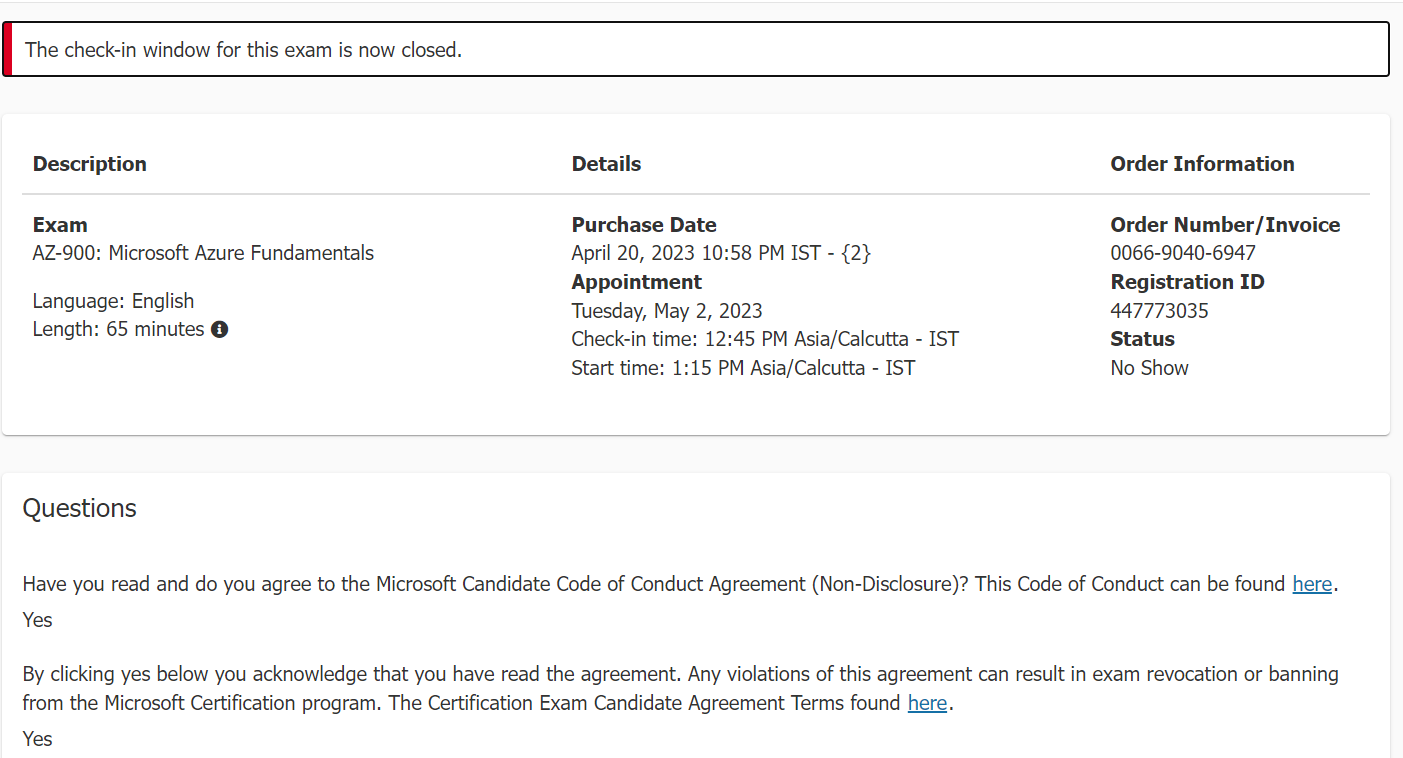Click the Order Information column header
Screen dimensions: 1403x758
[x=1202, y=163]
